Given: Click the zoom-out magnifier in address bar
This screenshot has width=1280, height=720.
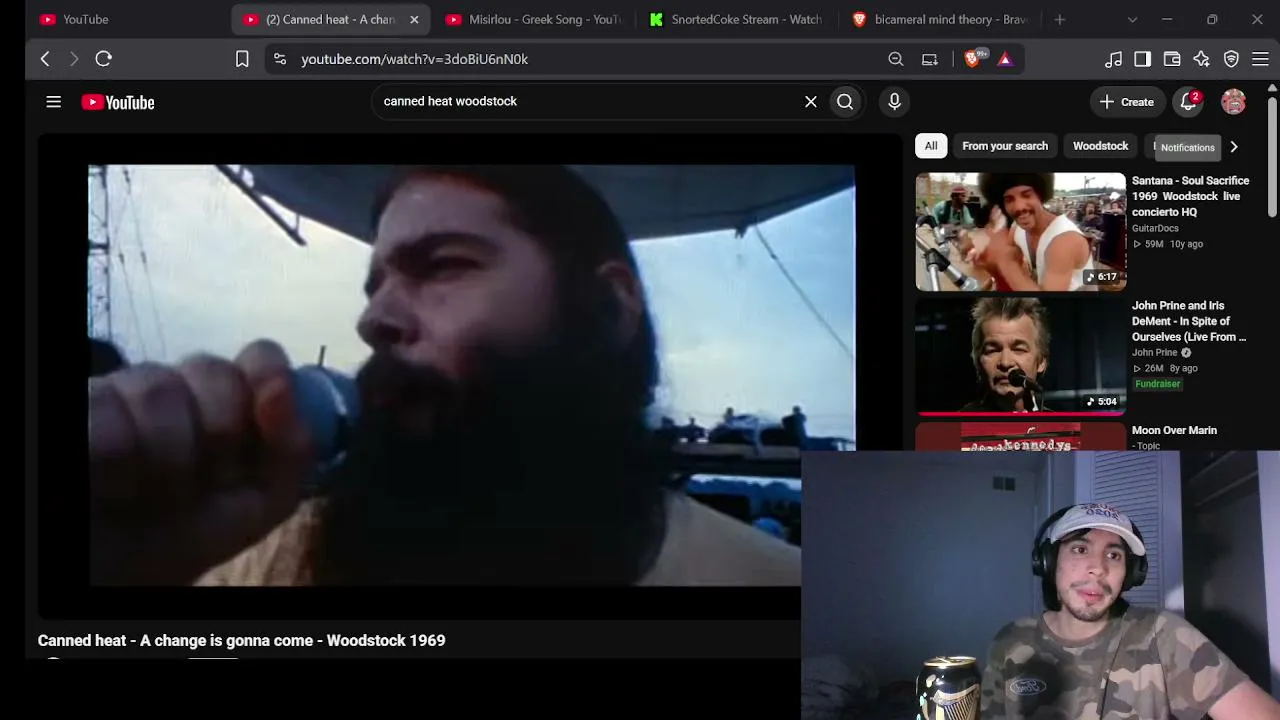Looking at the screenshot, I should click(896, 59).
